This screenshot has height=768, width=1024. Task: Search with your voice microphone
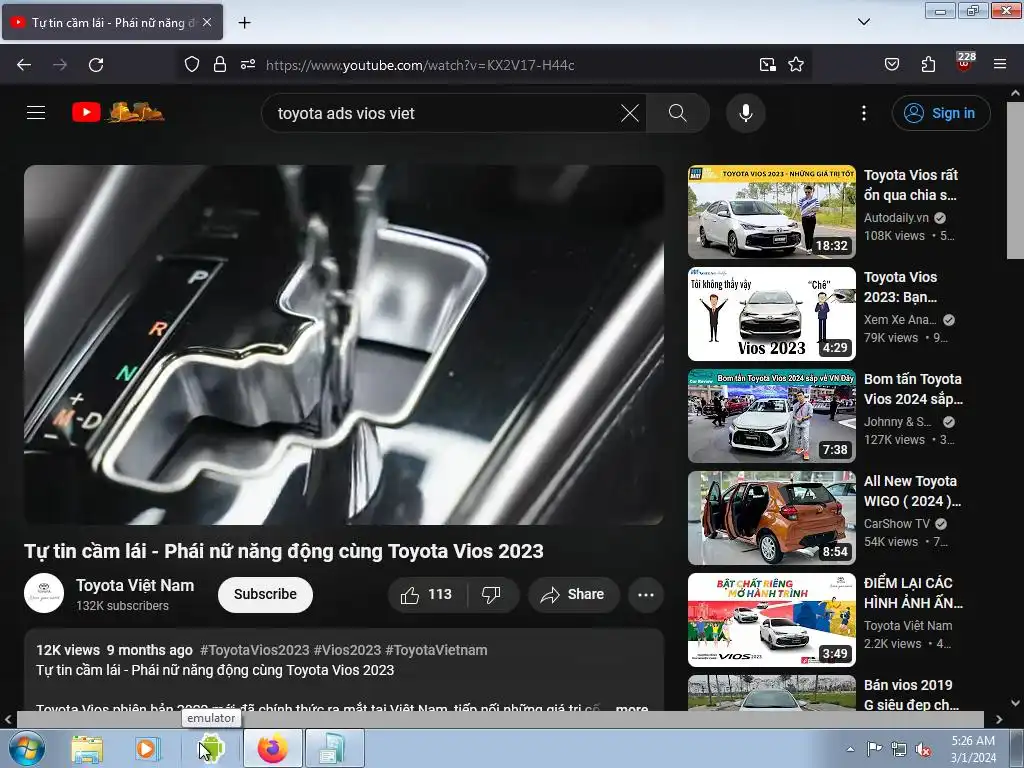pyautogui.click(x=745, y=113)
